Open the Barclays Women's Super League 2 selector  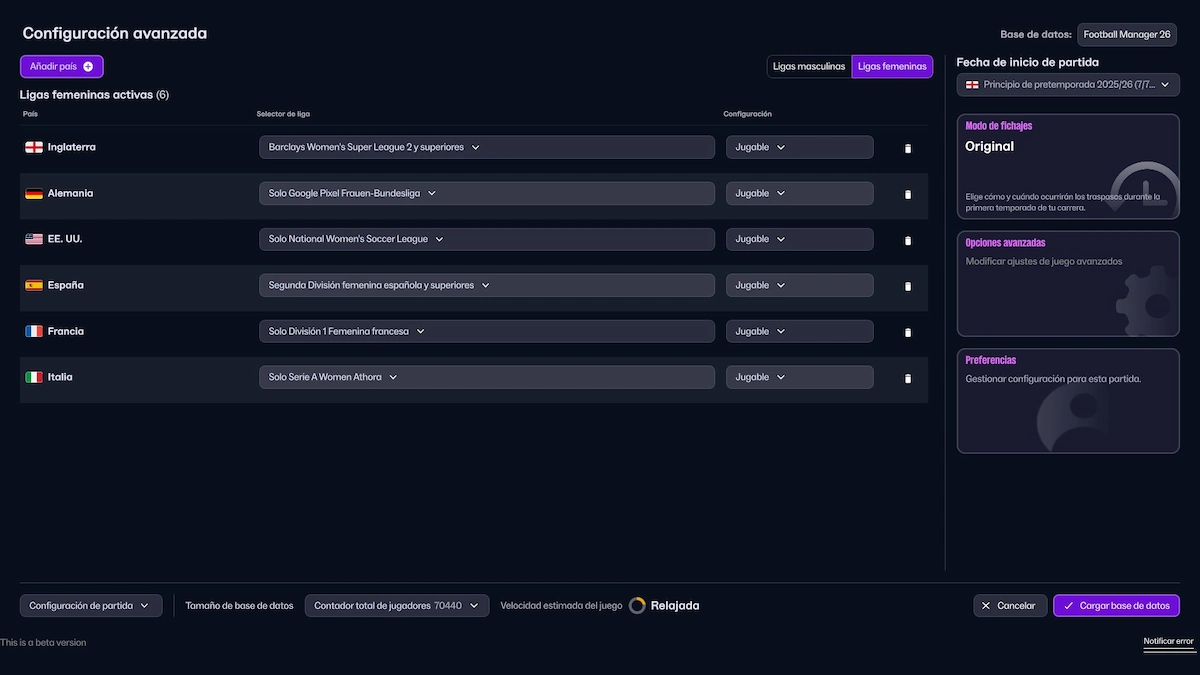[x=487, y=147]
